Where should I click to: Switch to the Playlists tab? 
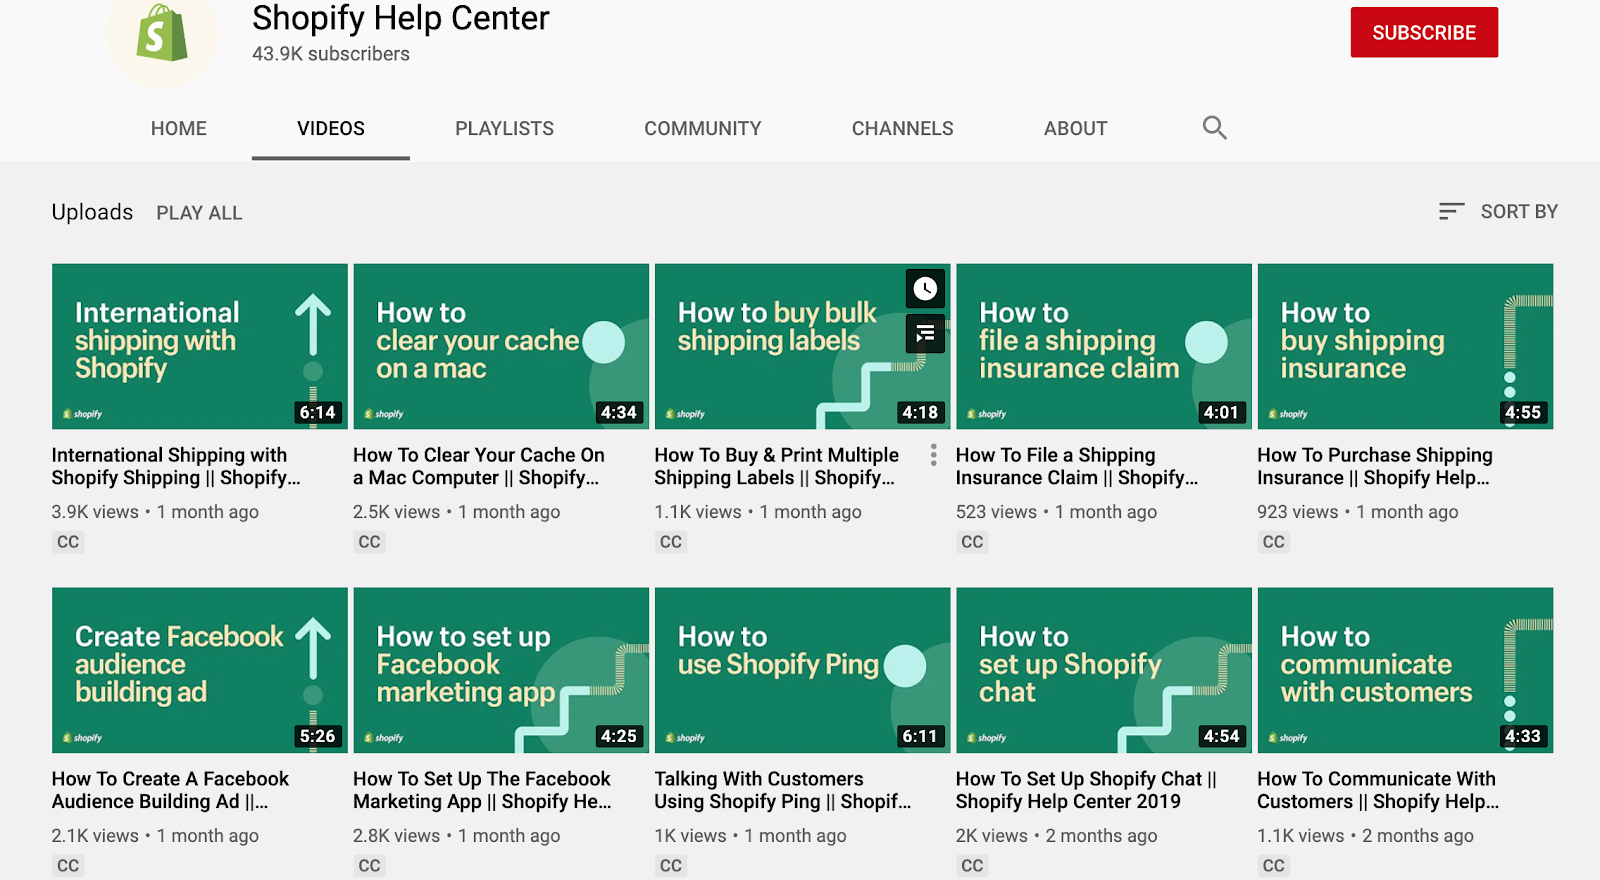pos(505,129)
